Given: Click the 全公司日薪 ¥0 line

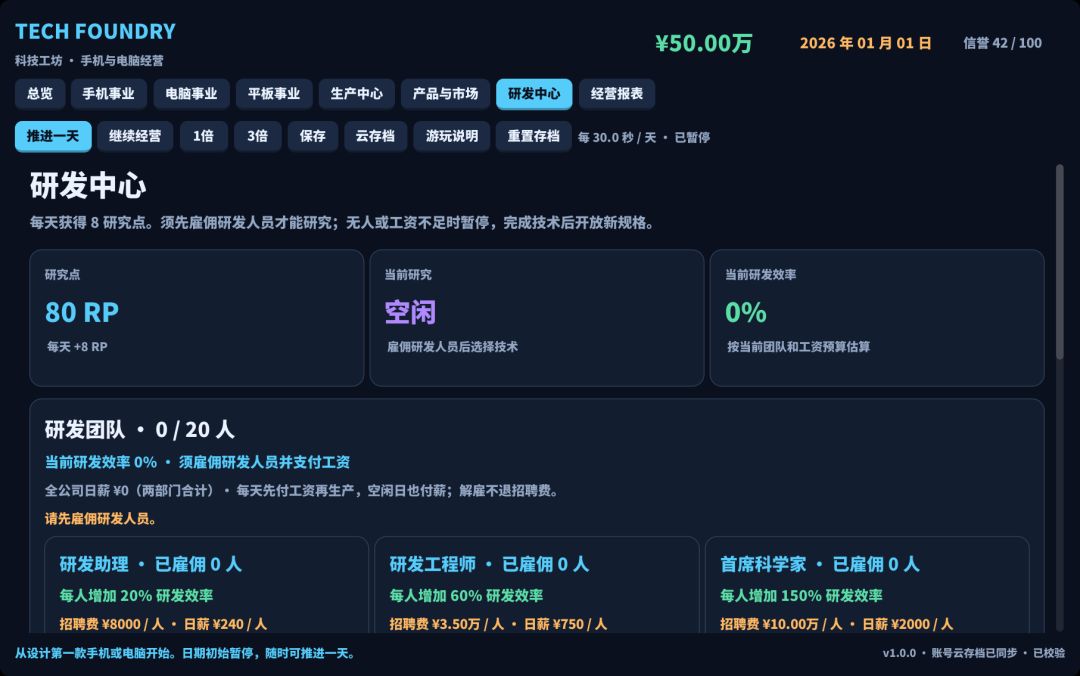Looking at the screenshot, I should [x=303, y=491].
